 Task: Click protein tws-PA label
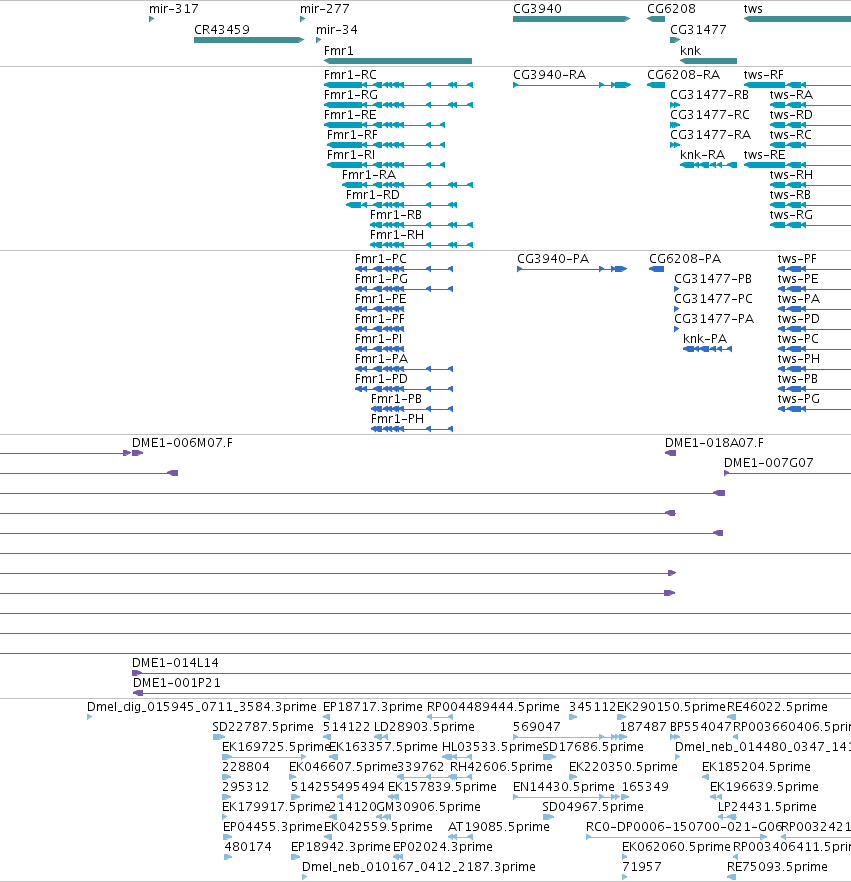[799, 299]
